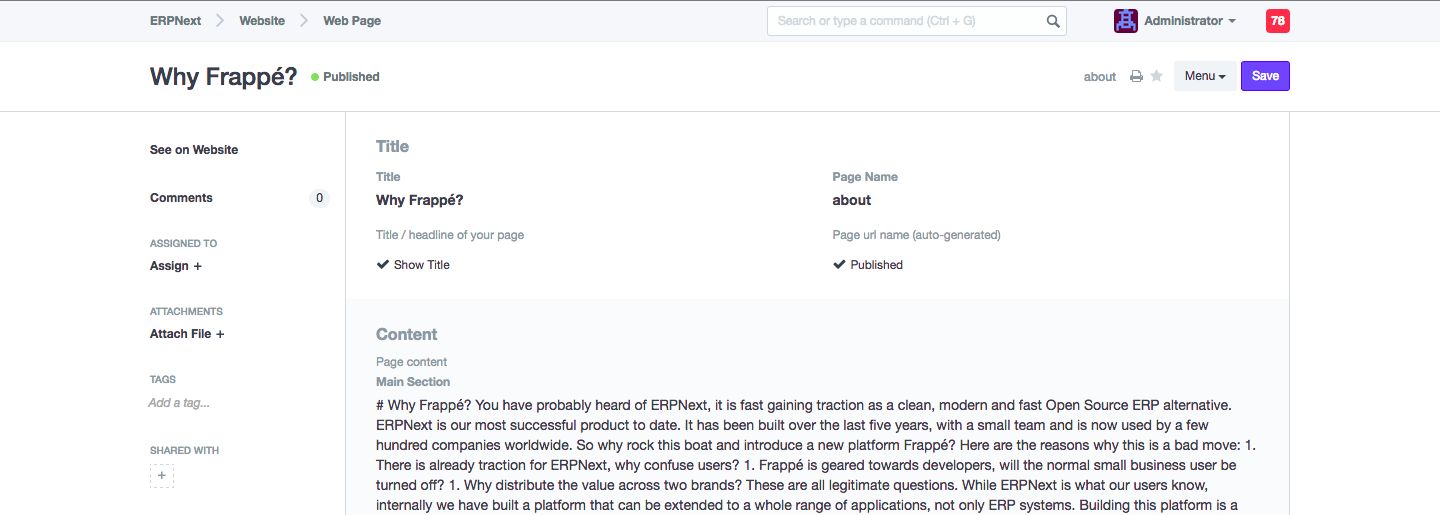
Task: Click the search magnifier icon
Action: (1053, 21)
